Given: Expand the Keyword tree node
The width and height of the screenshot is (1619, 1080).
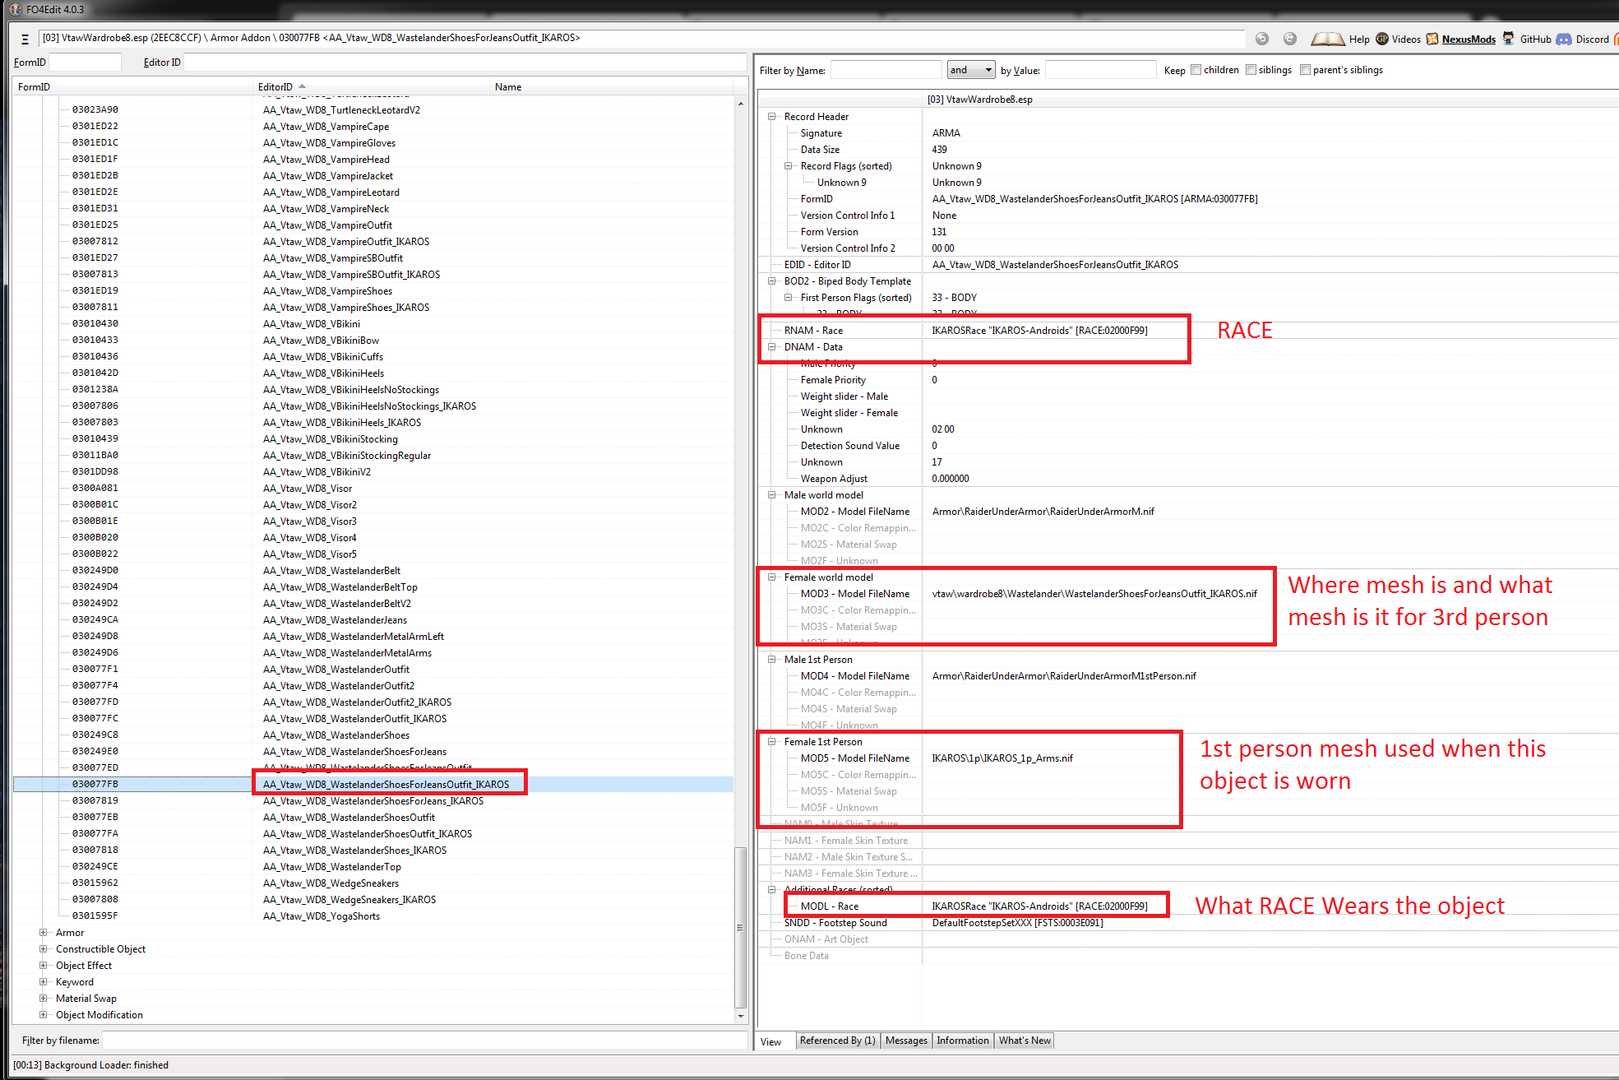Looking at the screenshot, I should coord(43,982).
